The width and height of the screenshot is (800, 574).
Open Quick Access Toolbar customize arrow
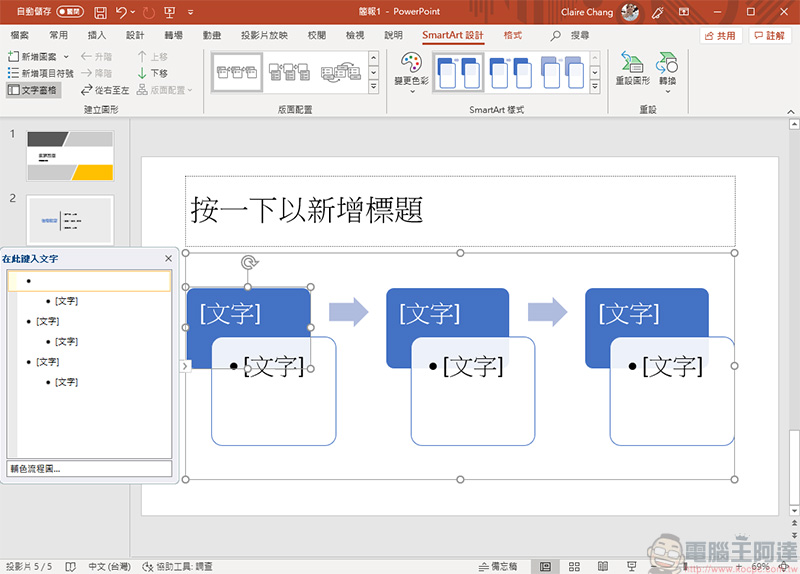click(x=190, y=12)
